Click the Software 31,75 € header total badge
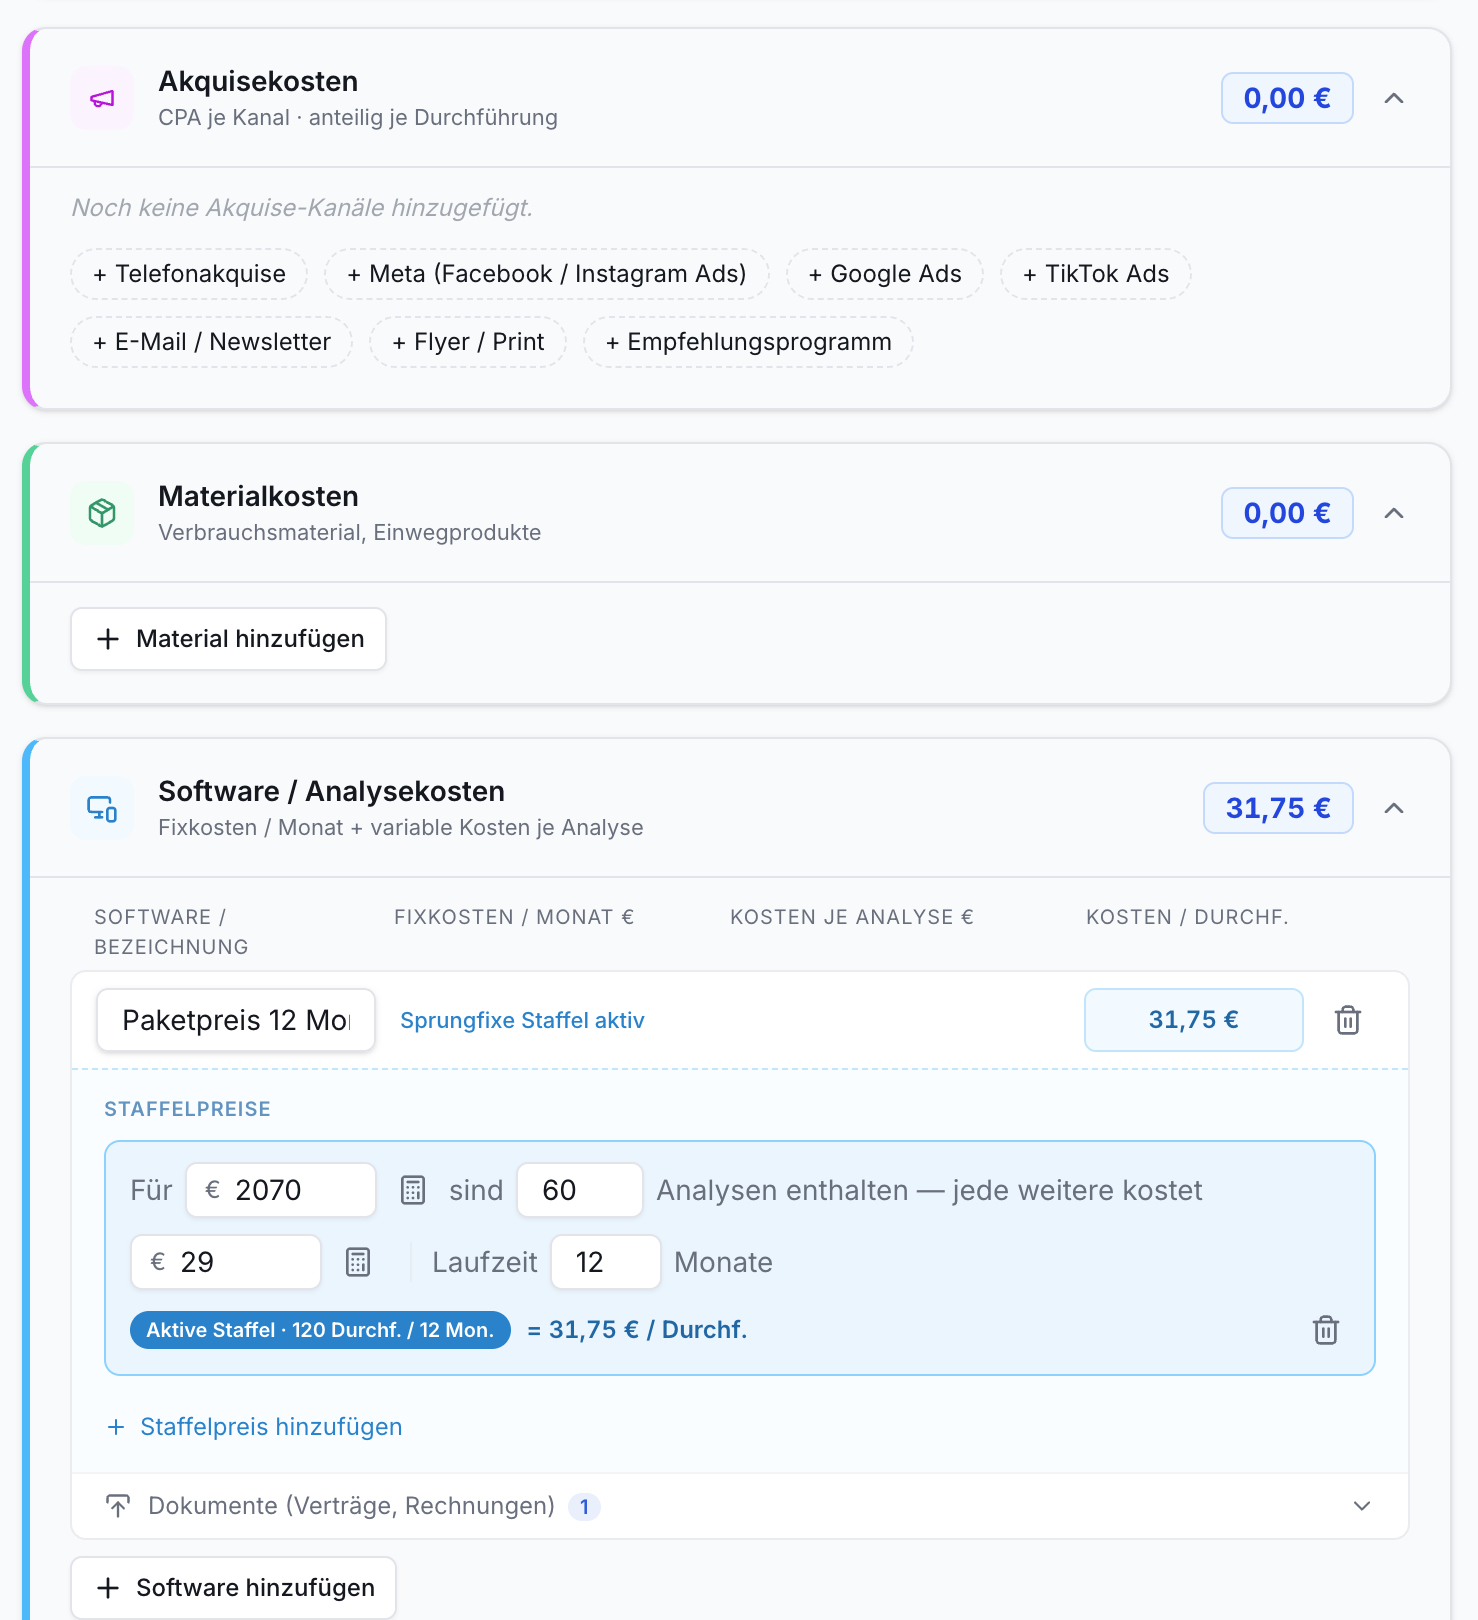 click(1278, 808)
